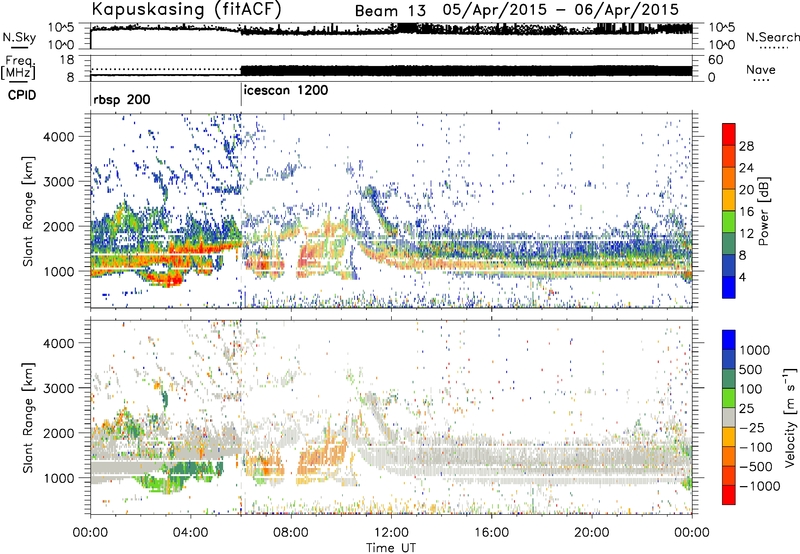Click the '16' value on Power color bar

746,212
